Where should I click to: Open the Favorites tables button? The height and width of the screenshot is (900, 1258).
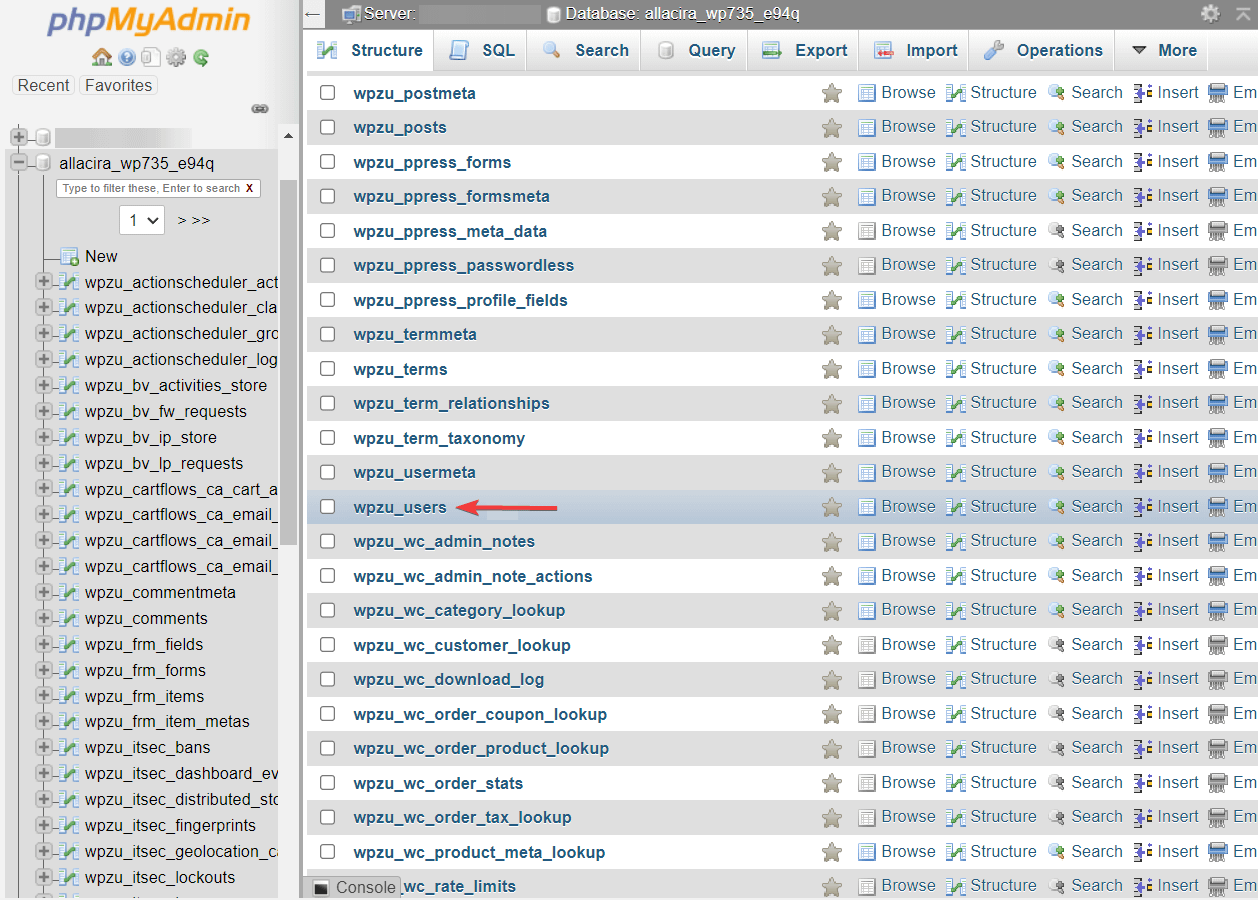click(118, 86)
